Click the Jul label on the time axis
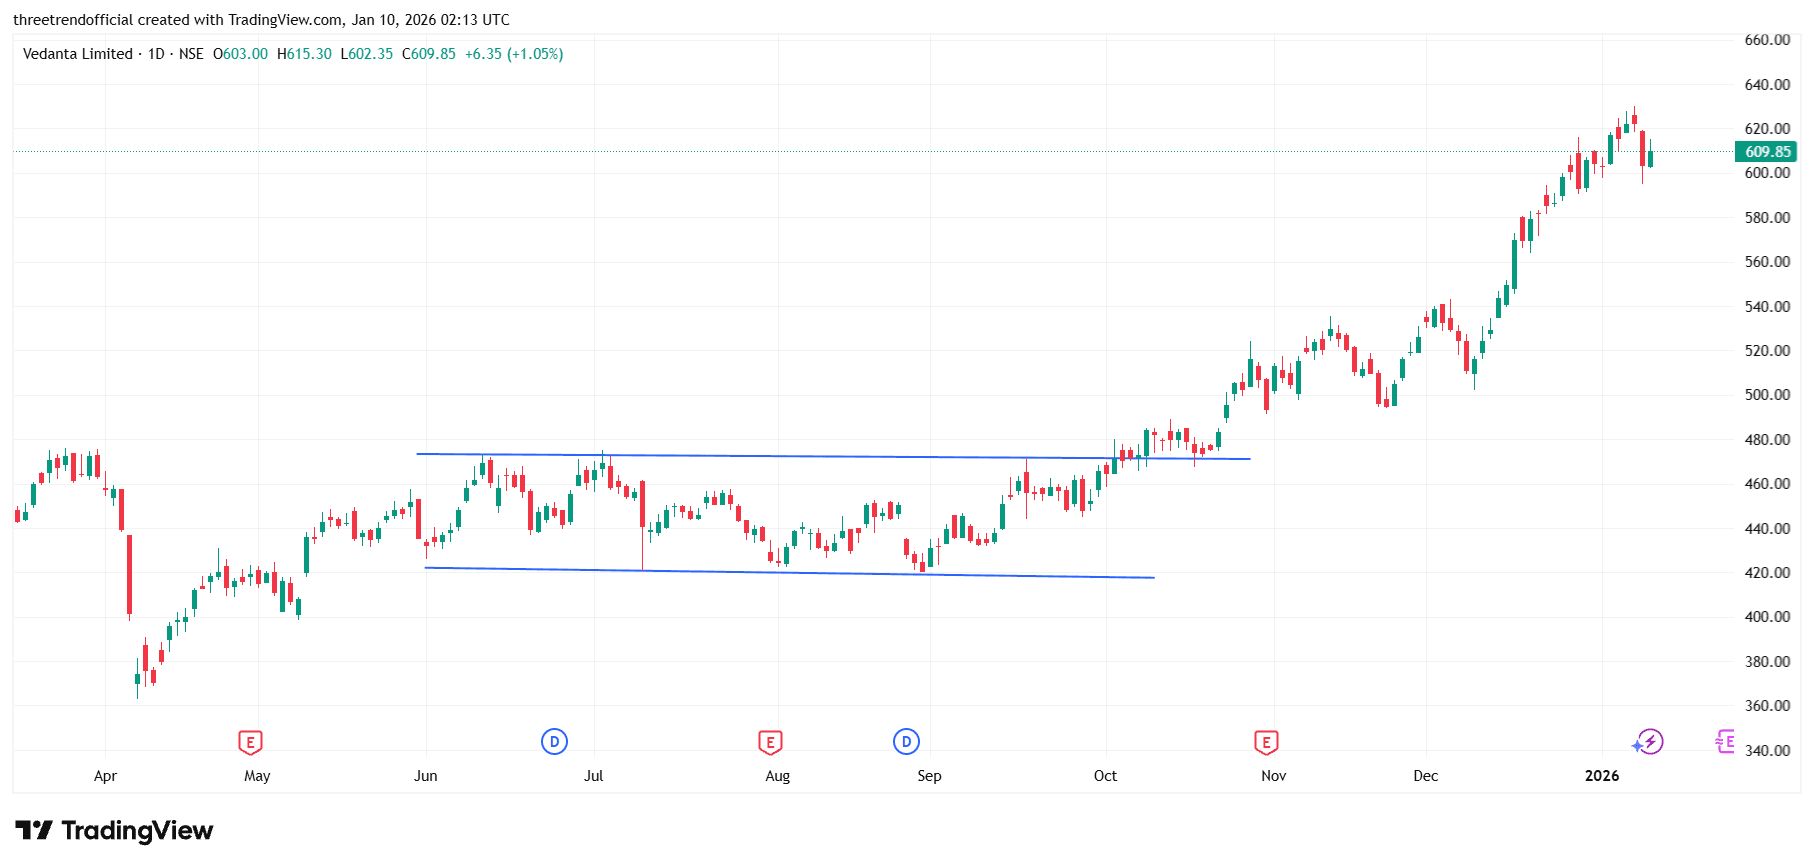Screen dimensions: 1814x868 (x=594, y=776)
